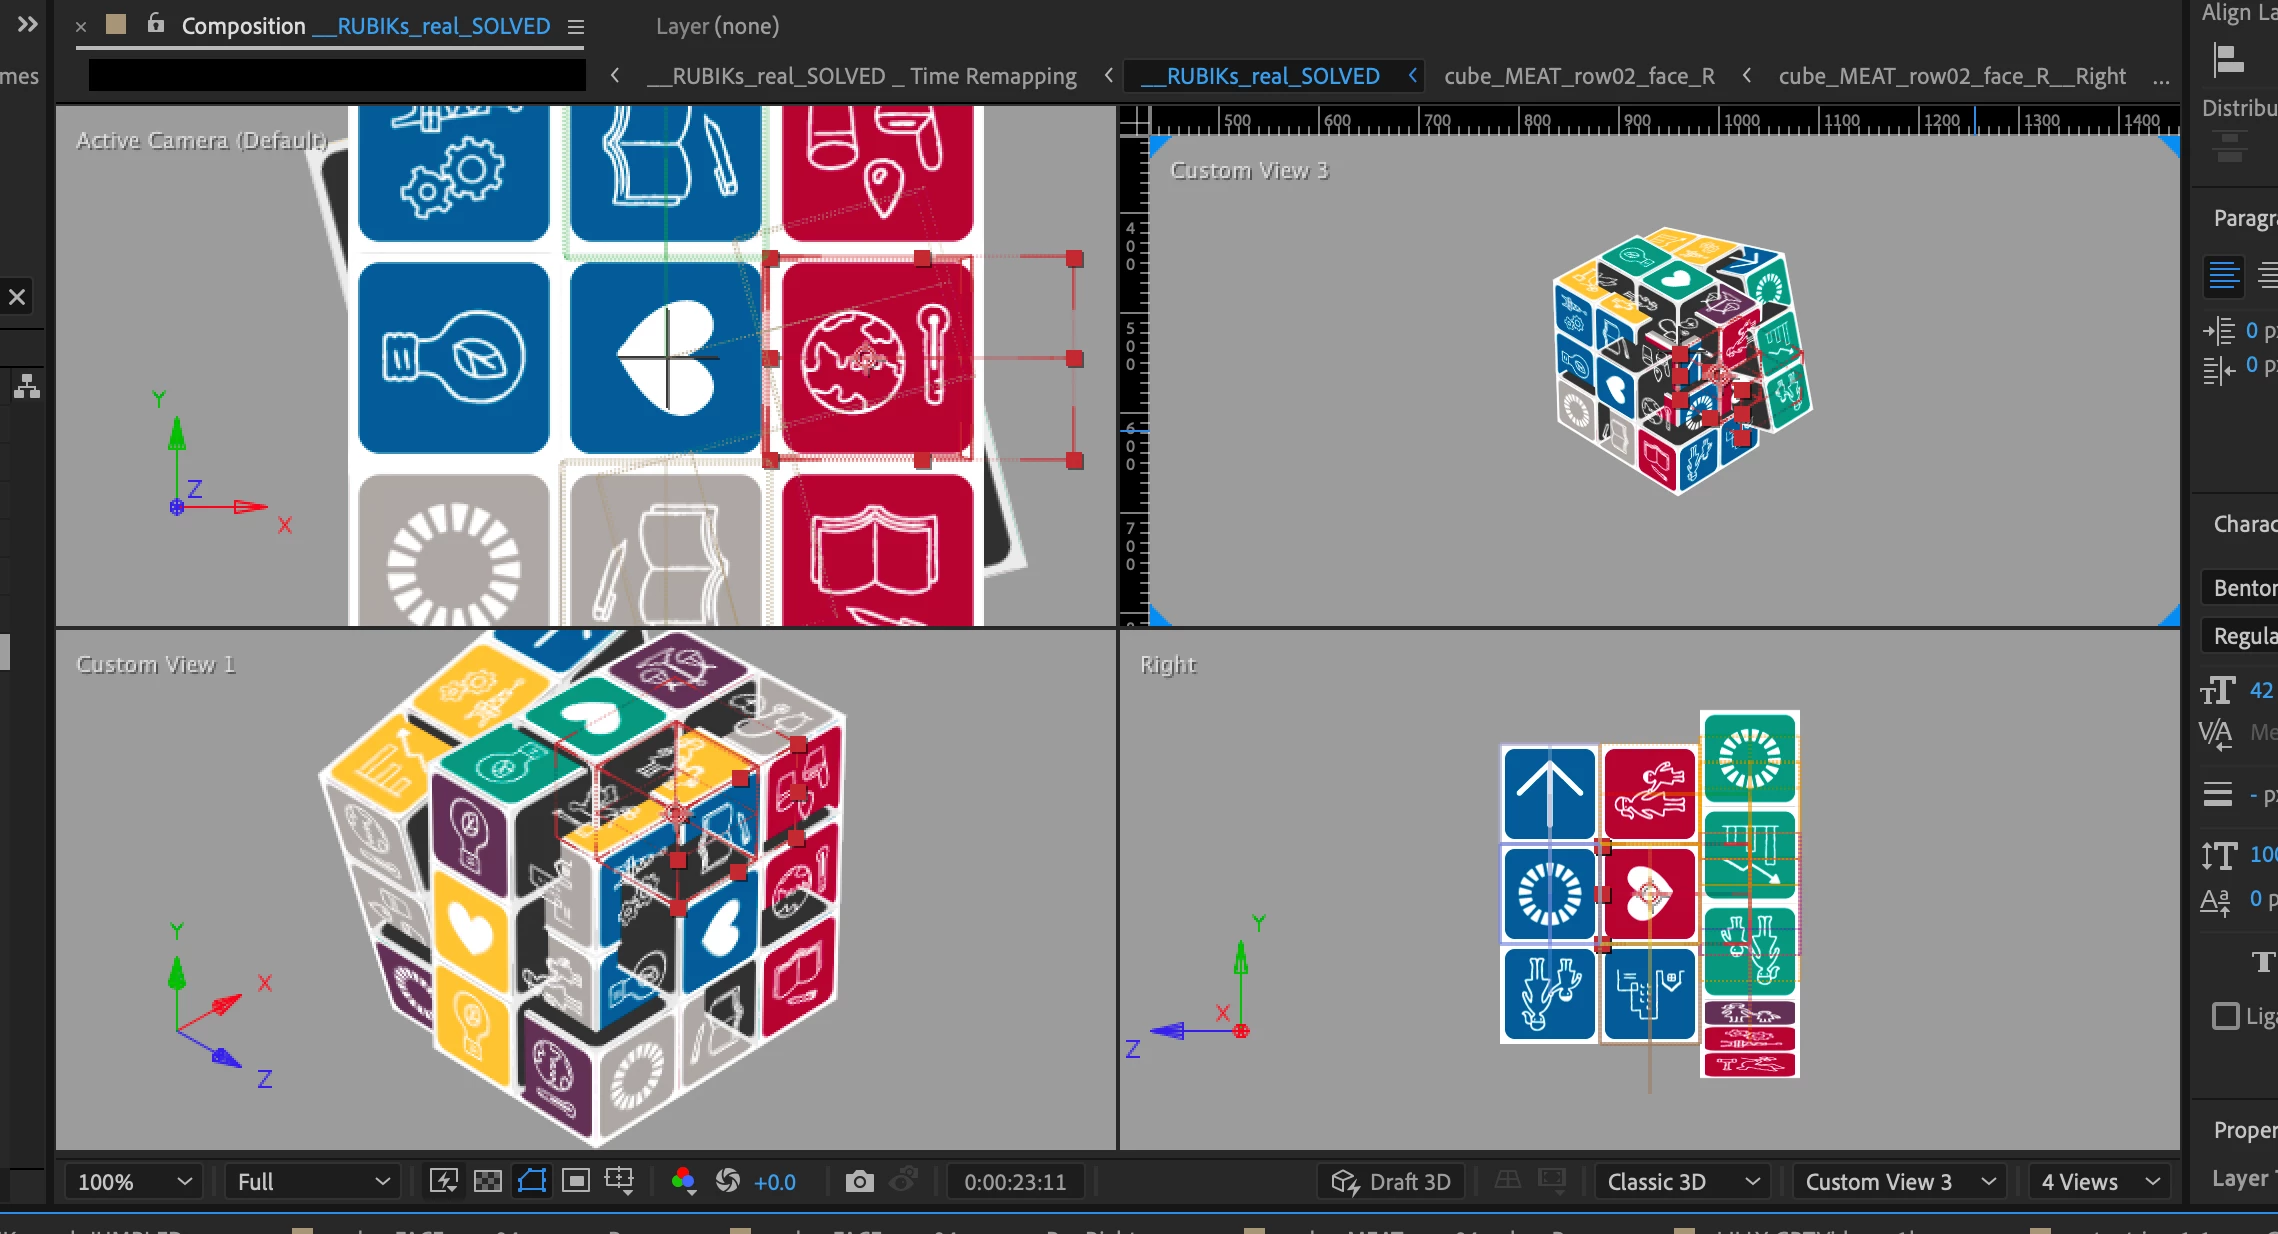The image size is (2278, 1234).
Task: Click the Ligatures checkbox
Action: (2226, 1016)
